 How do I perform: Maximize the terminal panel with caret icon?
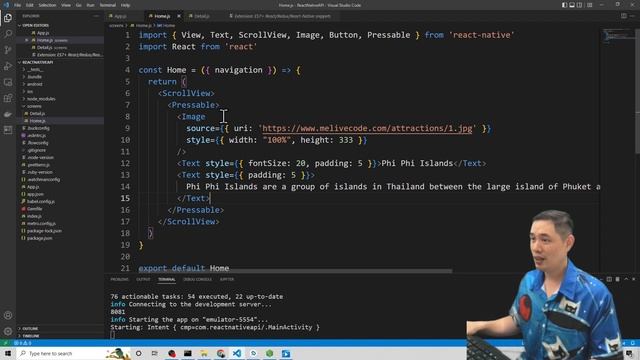coord(626,279)
